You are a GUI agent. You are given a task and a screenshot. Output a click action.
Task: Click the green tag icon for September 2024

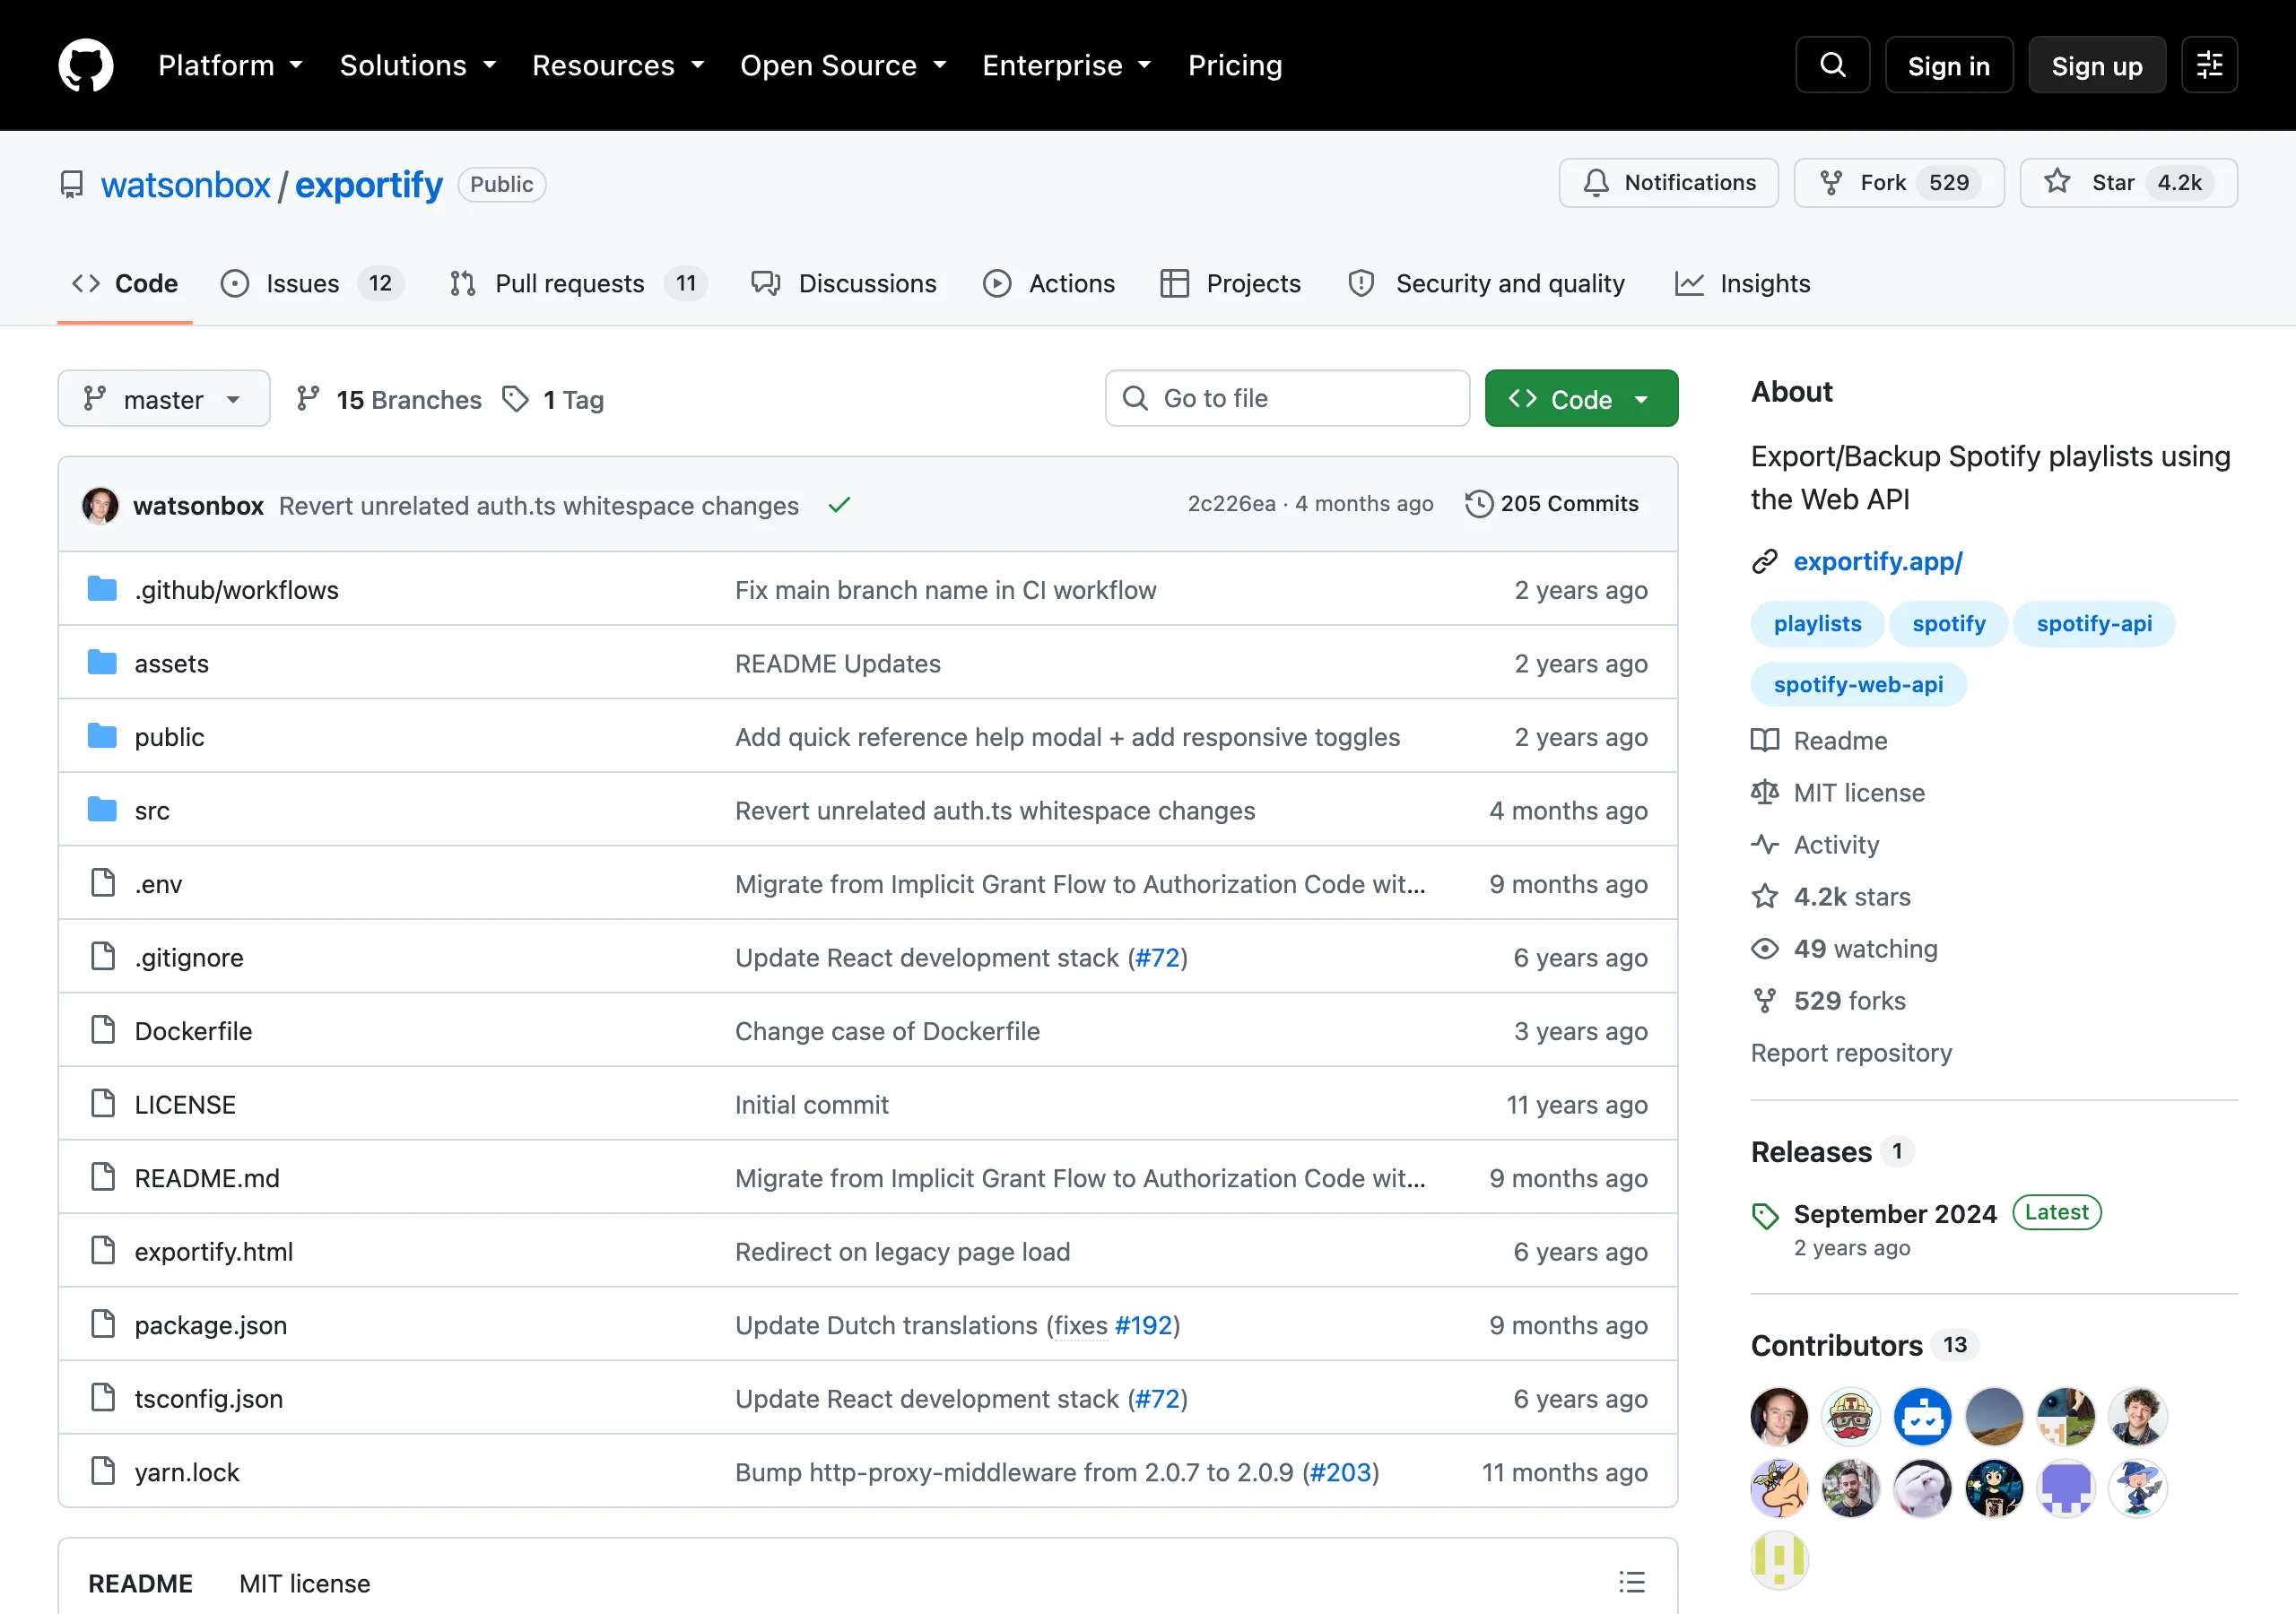pyautogui.click(x=1765, y=1216)
